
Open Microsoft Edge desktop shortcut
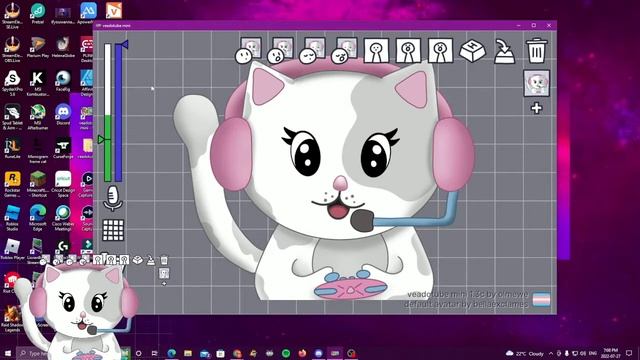(38, 218)
